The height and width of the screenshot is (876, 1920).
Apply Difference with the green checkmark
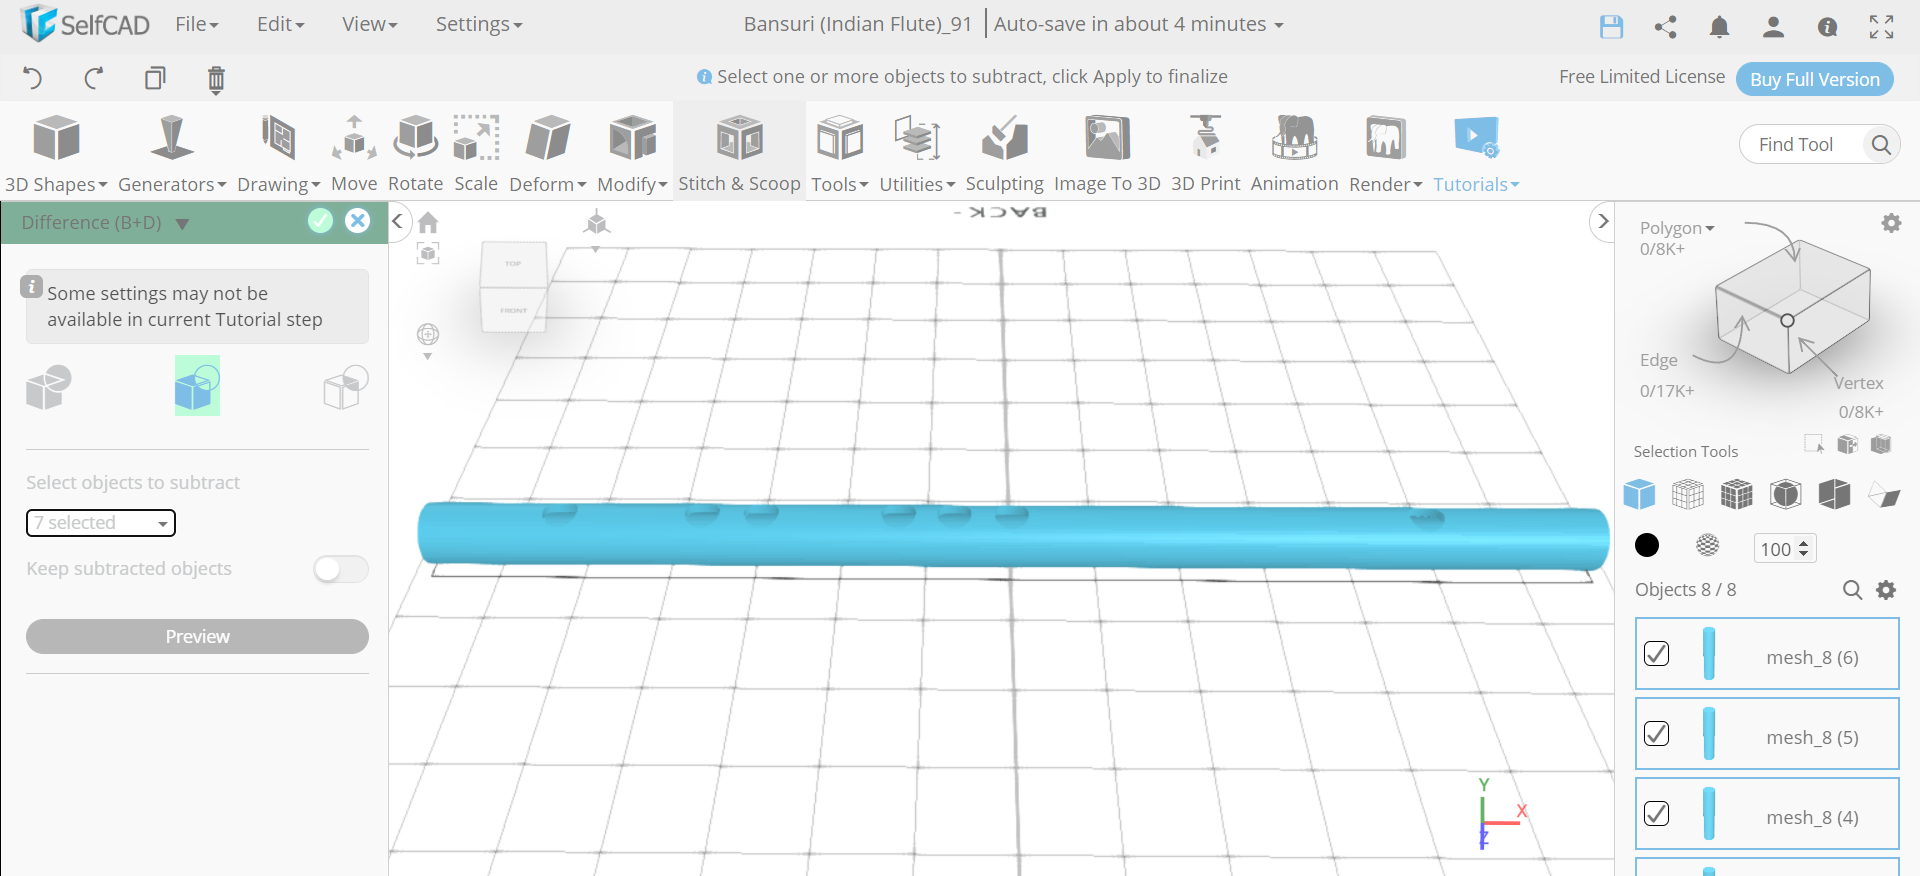tap(320, 221)
